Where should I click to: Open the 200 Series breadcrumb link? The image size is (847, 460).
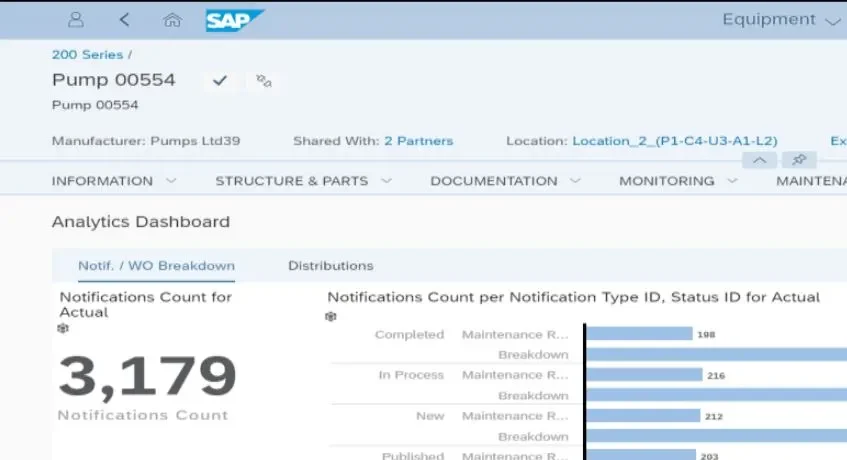tap(88, 55)
